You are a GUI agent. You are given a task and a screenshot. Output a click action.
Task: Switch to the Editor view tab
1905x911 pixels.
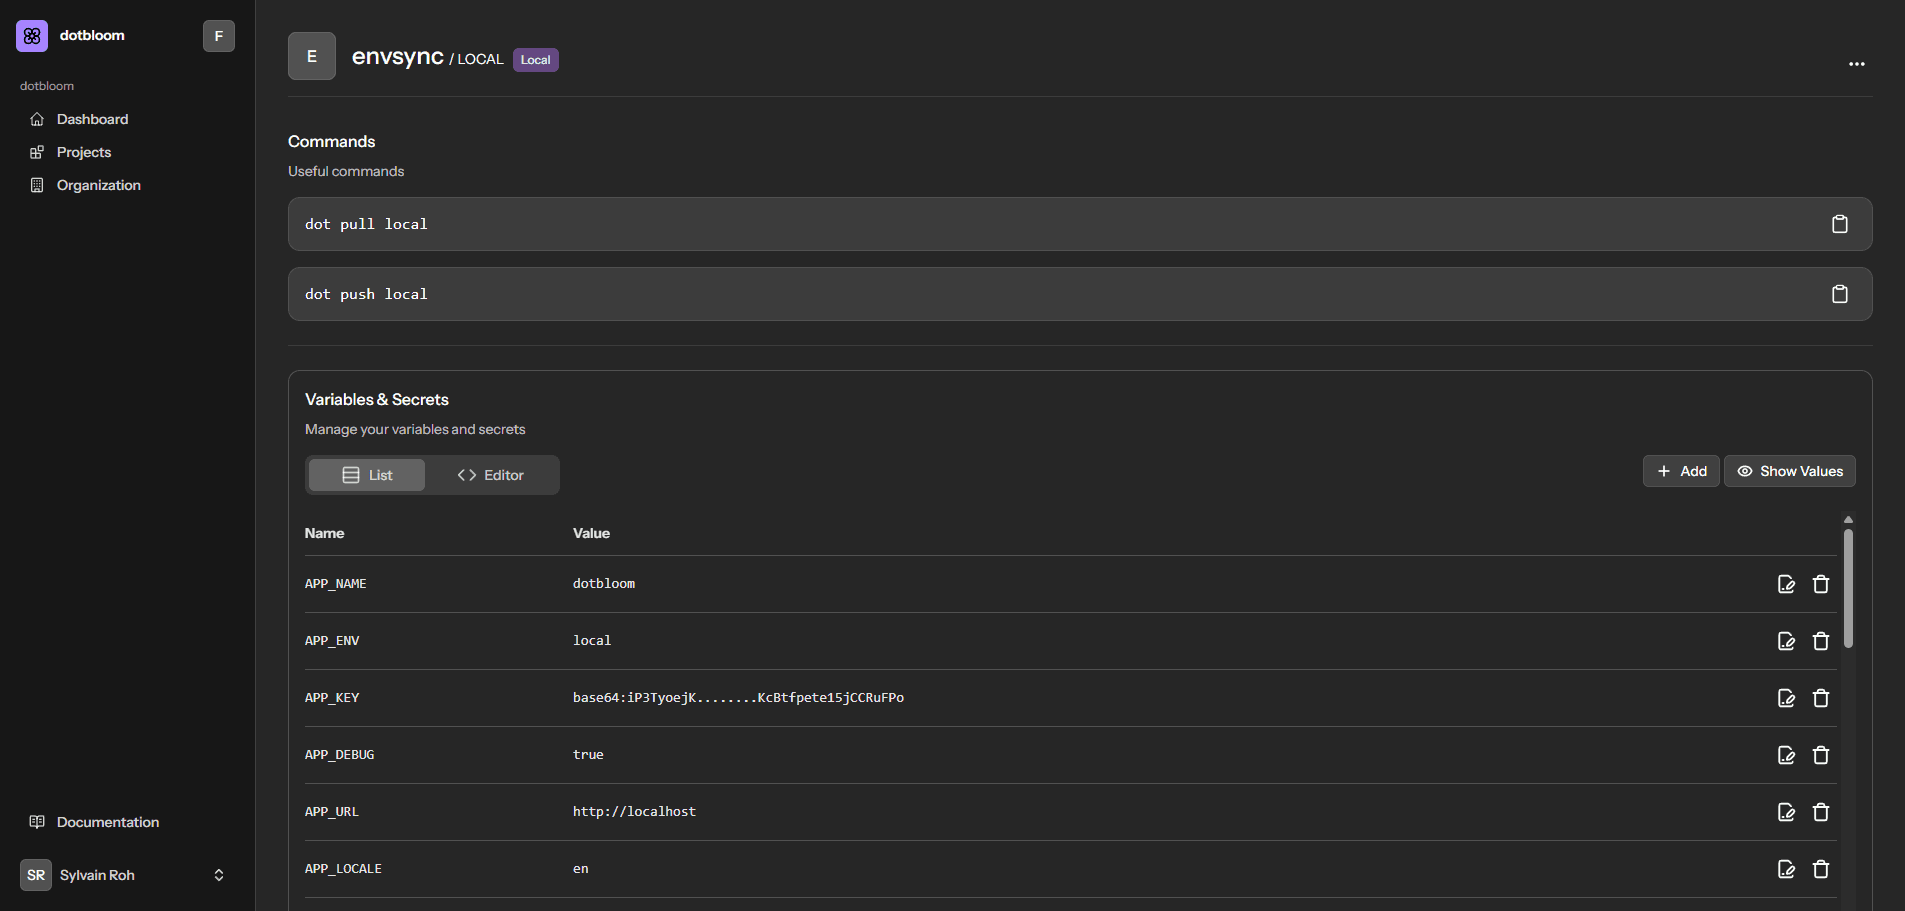coord(490,475)
